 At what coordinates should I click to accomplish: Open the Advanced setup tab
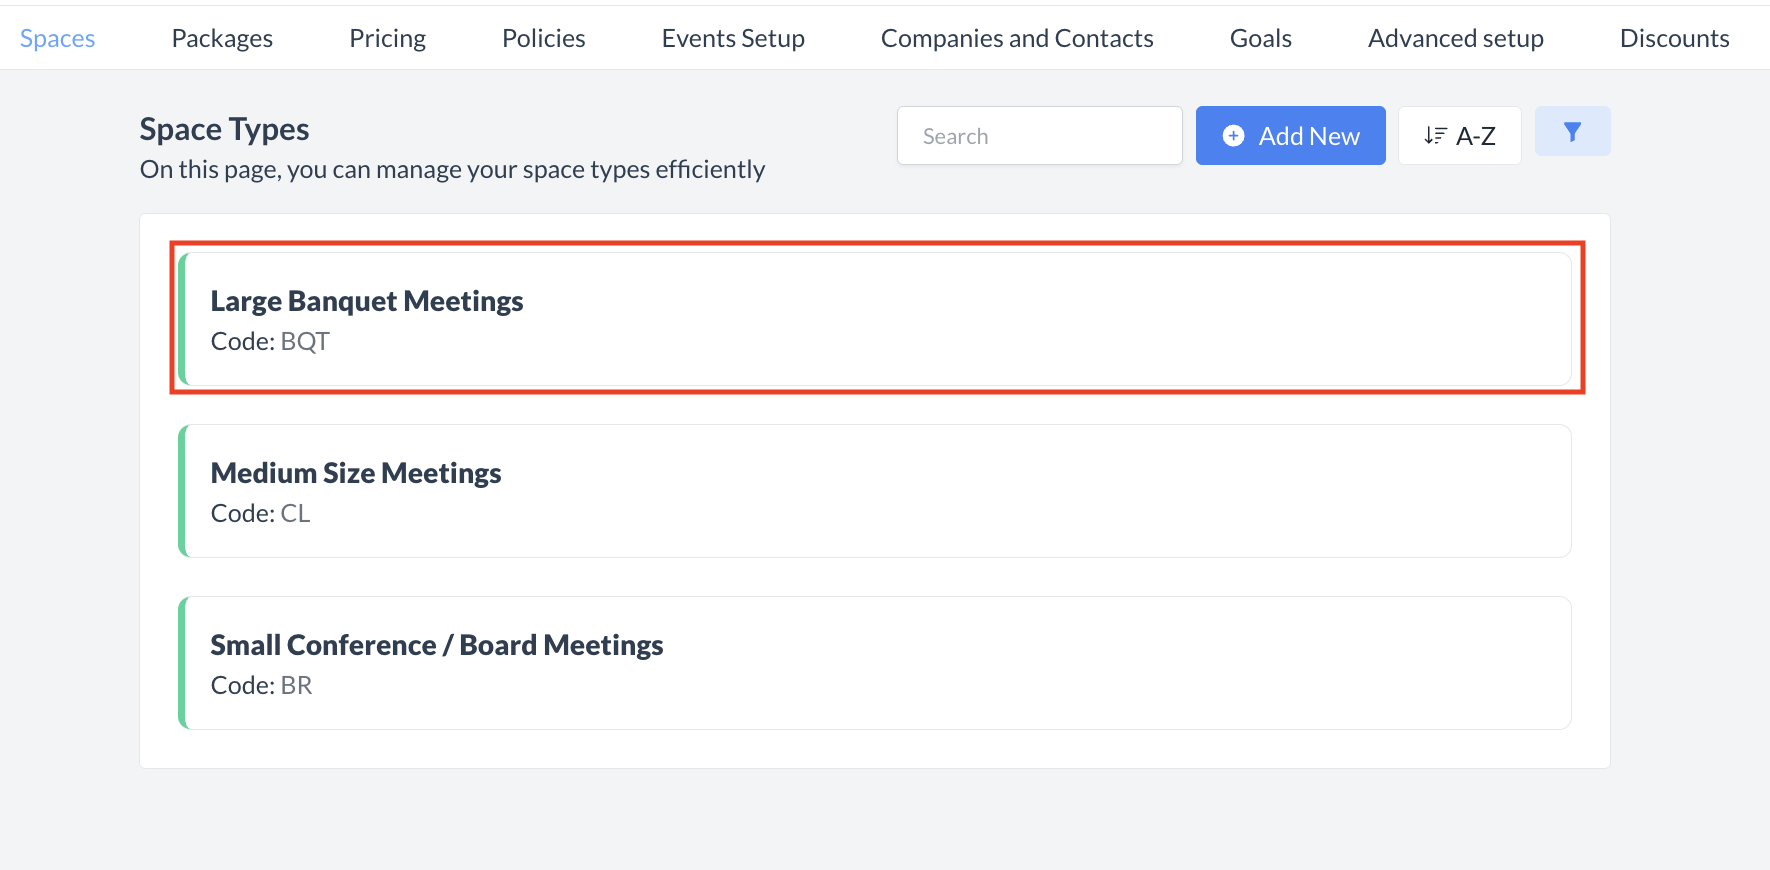pos(1455,38)
